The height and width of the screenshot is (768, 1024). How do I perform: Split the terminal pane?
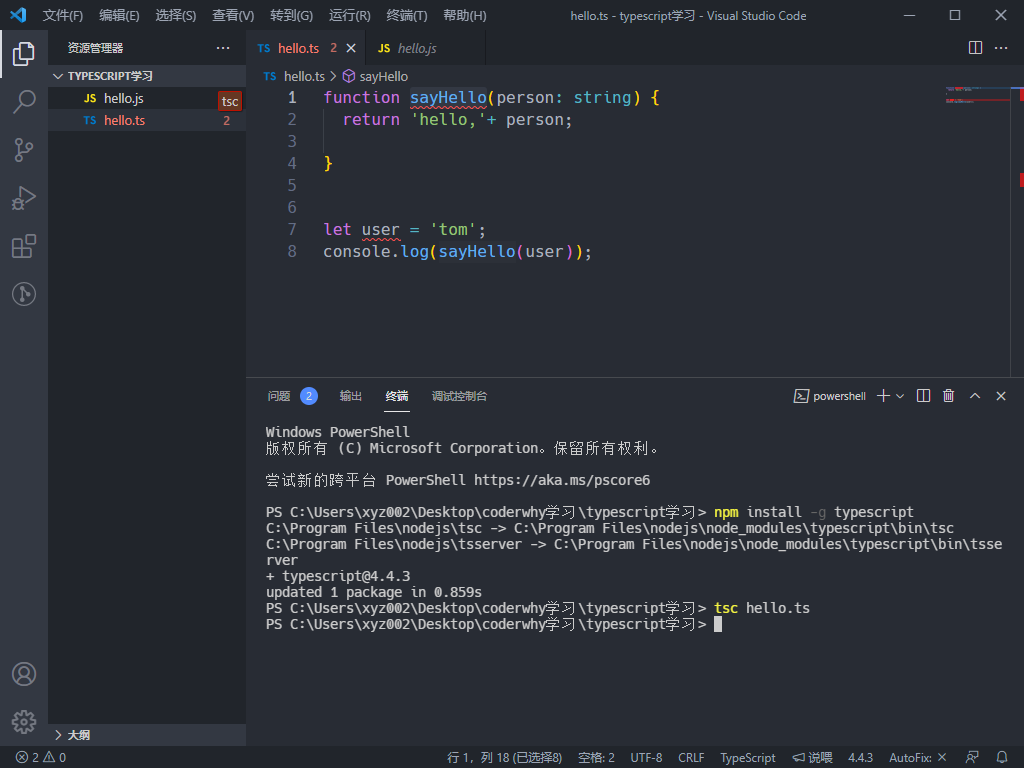[x=923, y=396]
